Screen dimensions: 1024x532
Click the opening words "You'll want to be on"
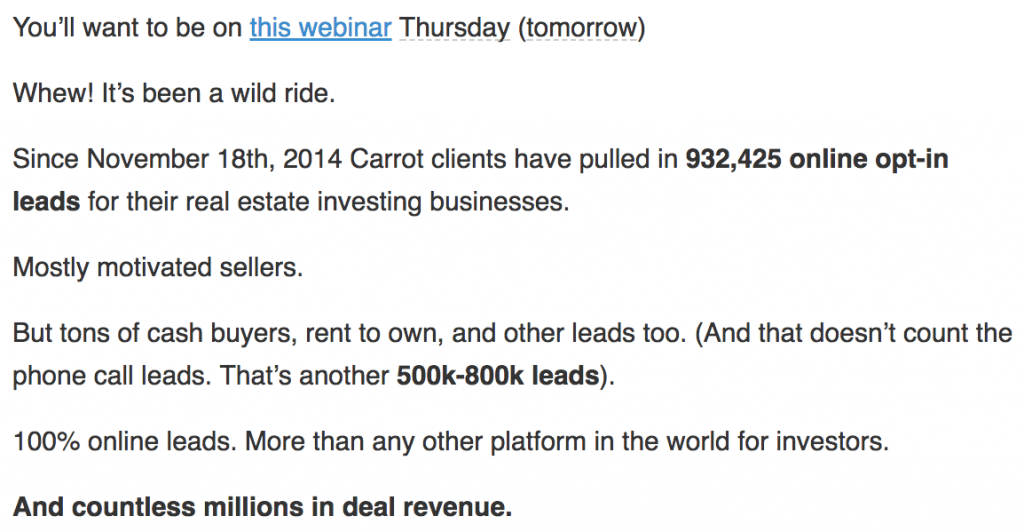128,28
